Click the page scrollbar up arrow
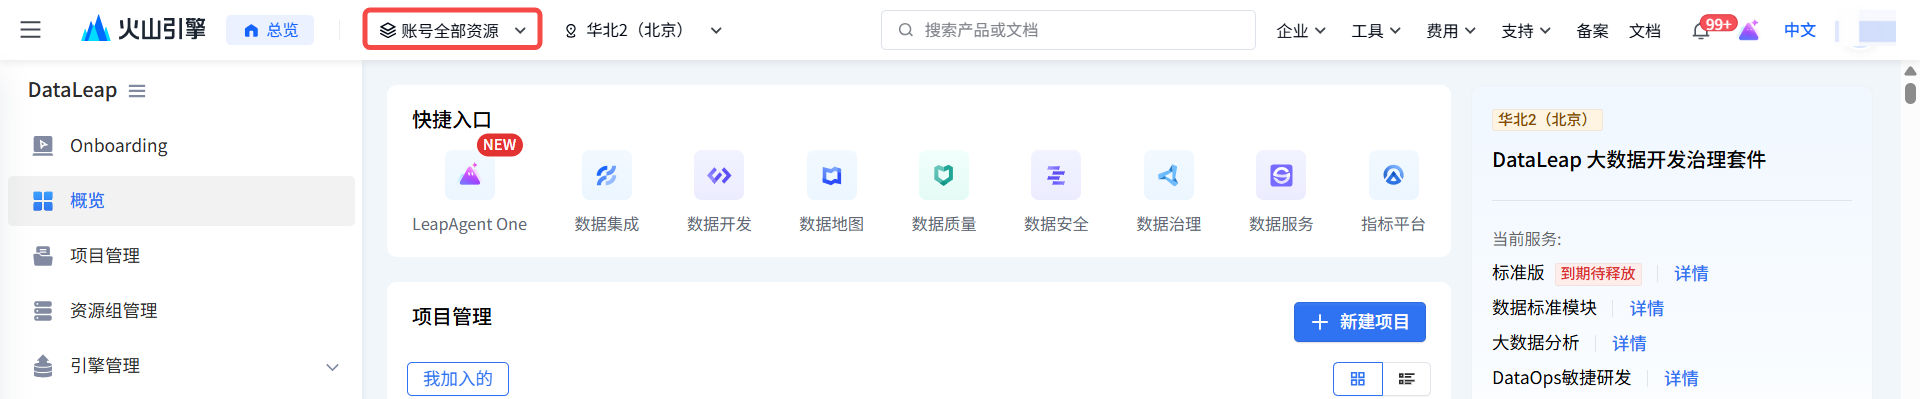1920x399 pixels. tap(1910, 71)
